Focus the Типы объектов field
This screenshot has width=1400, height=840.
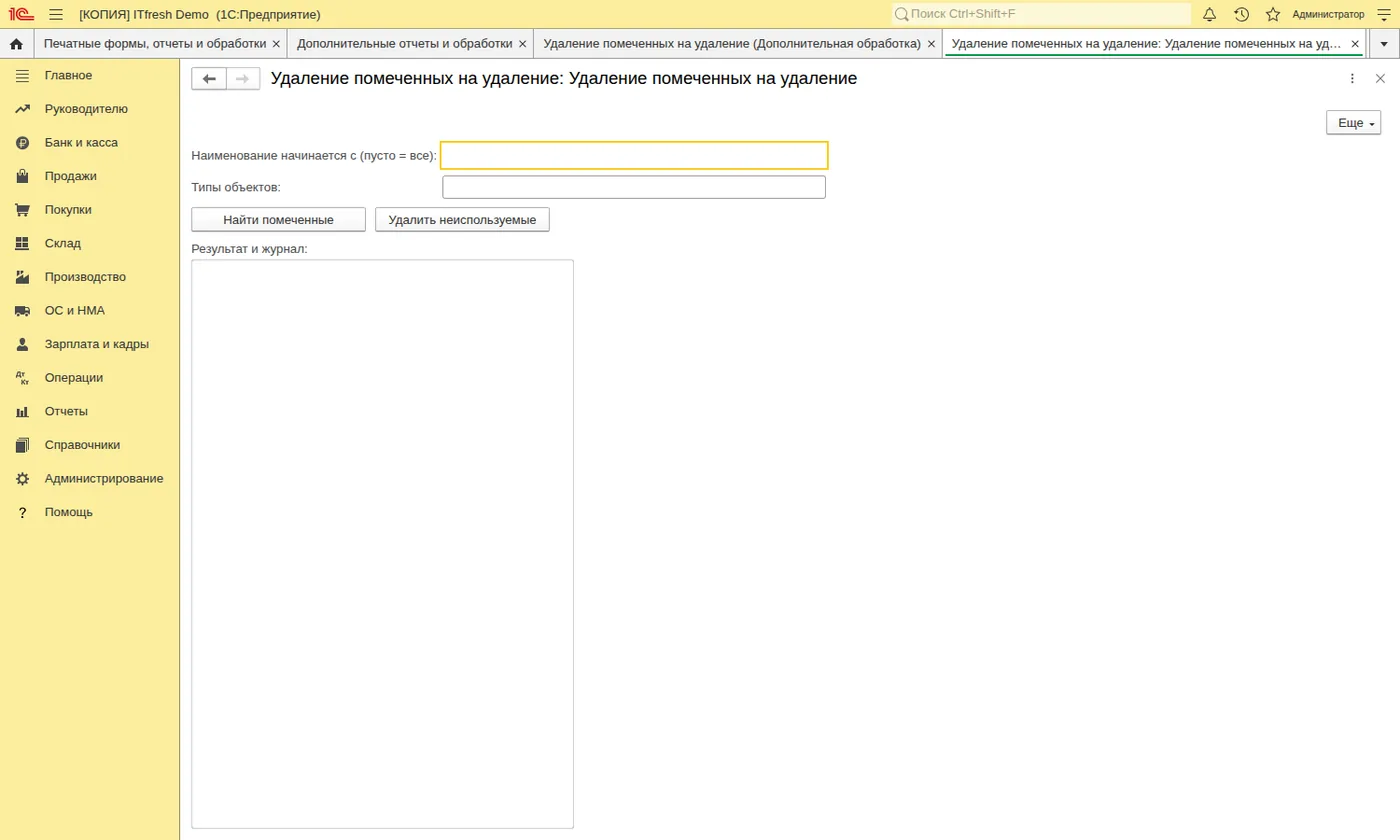(x=634, y=187)
